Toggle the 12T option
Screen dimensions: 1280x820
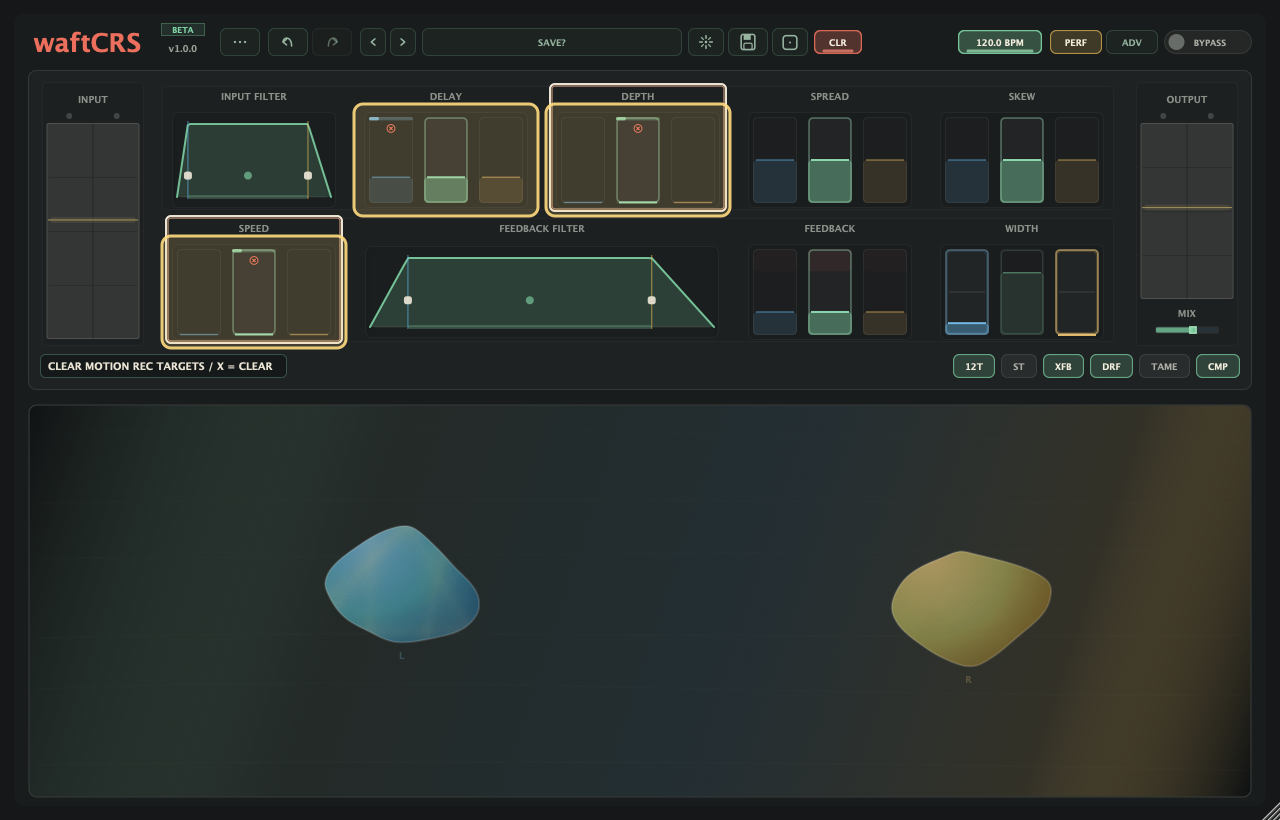point(974,366)
